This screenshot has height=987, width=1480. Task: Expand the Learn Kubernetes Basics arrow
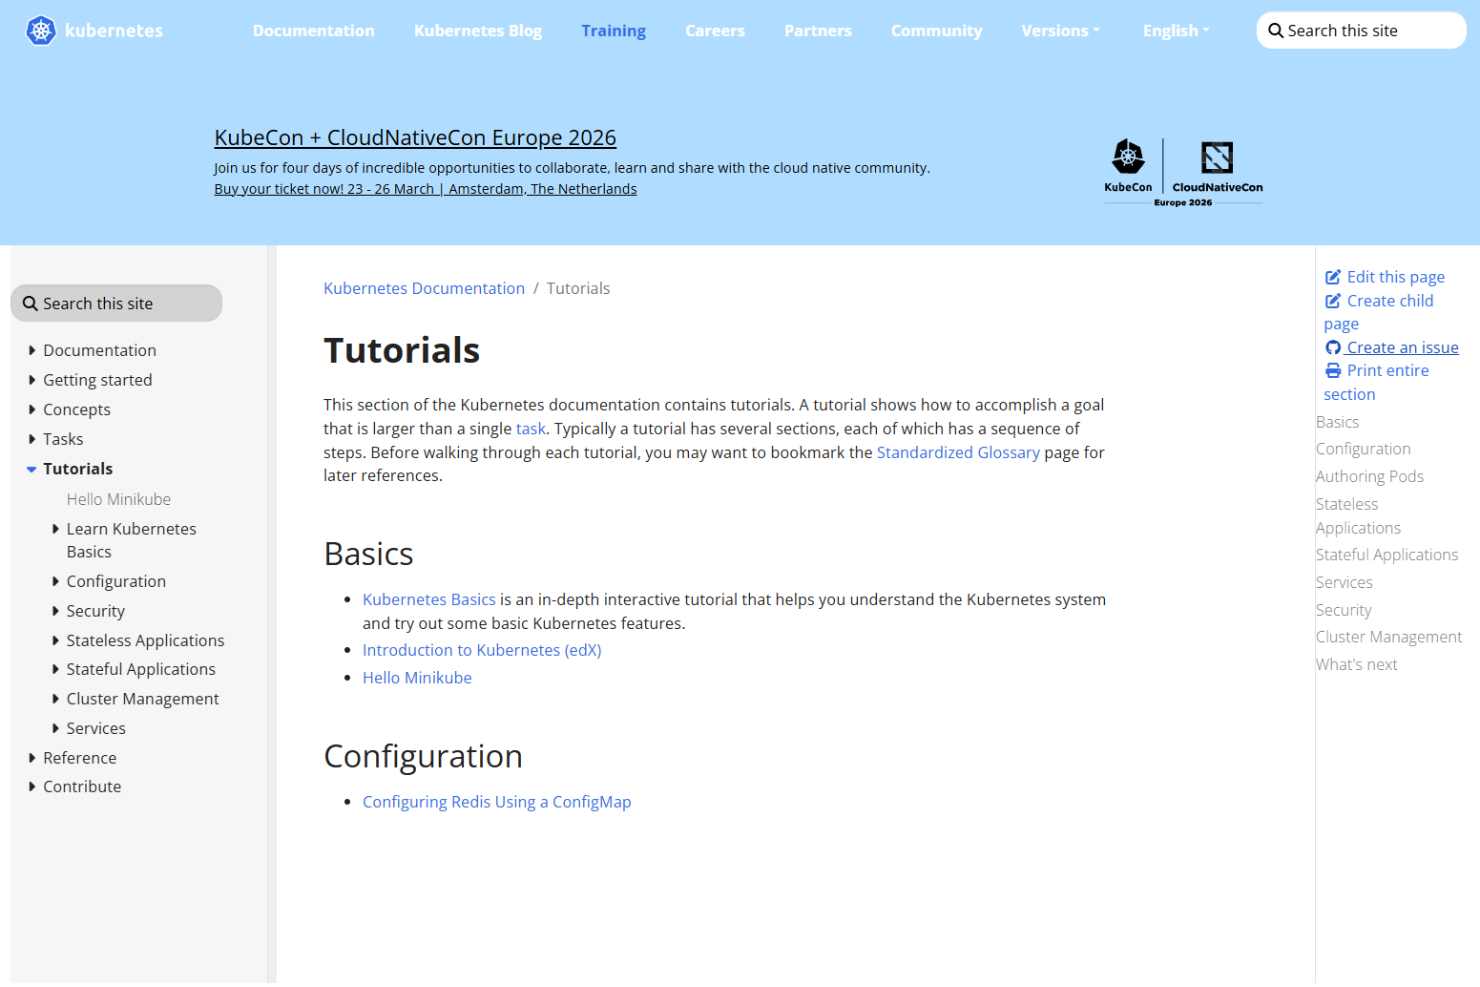pyautogui.click(x=56, y=529)
